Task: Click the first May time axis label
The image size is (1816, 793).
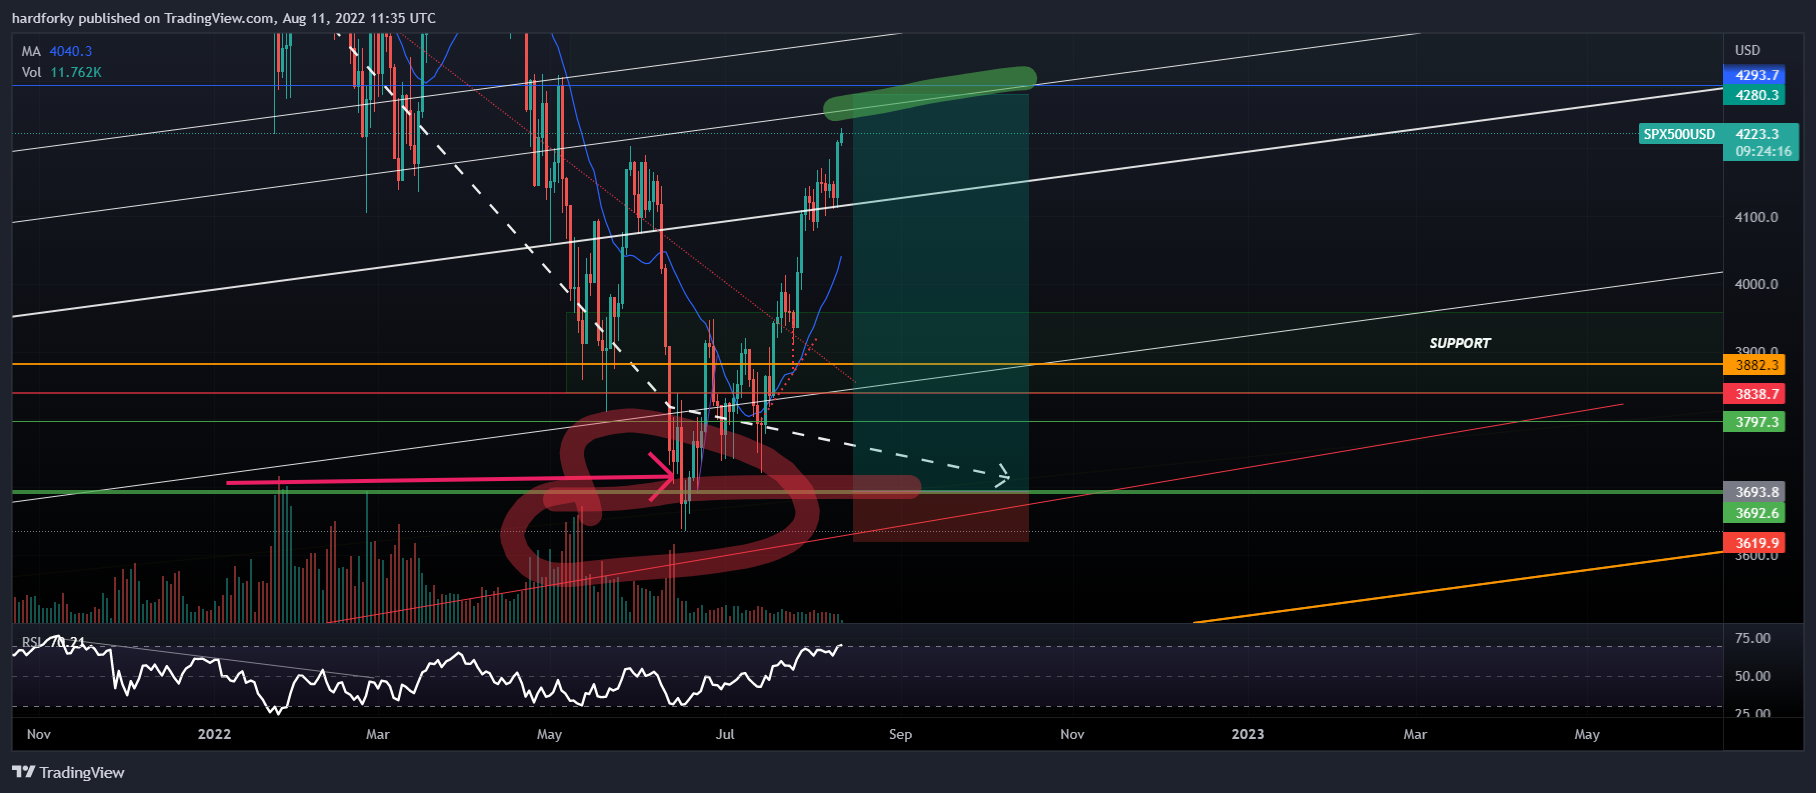Action: pos(549,734)
